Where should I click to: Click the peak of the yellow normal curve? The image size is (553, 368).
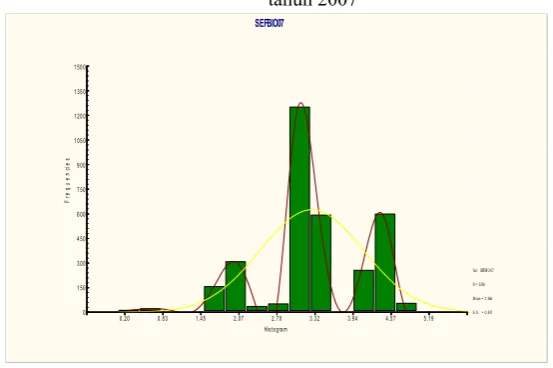[311, 210]
